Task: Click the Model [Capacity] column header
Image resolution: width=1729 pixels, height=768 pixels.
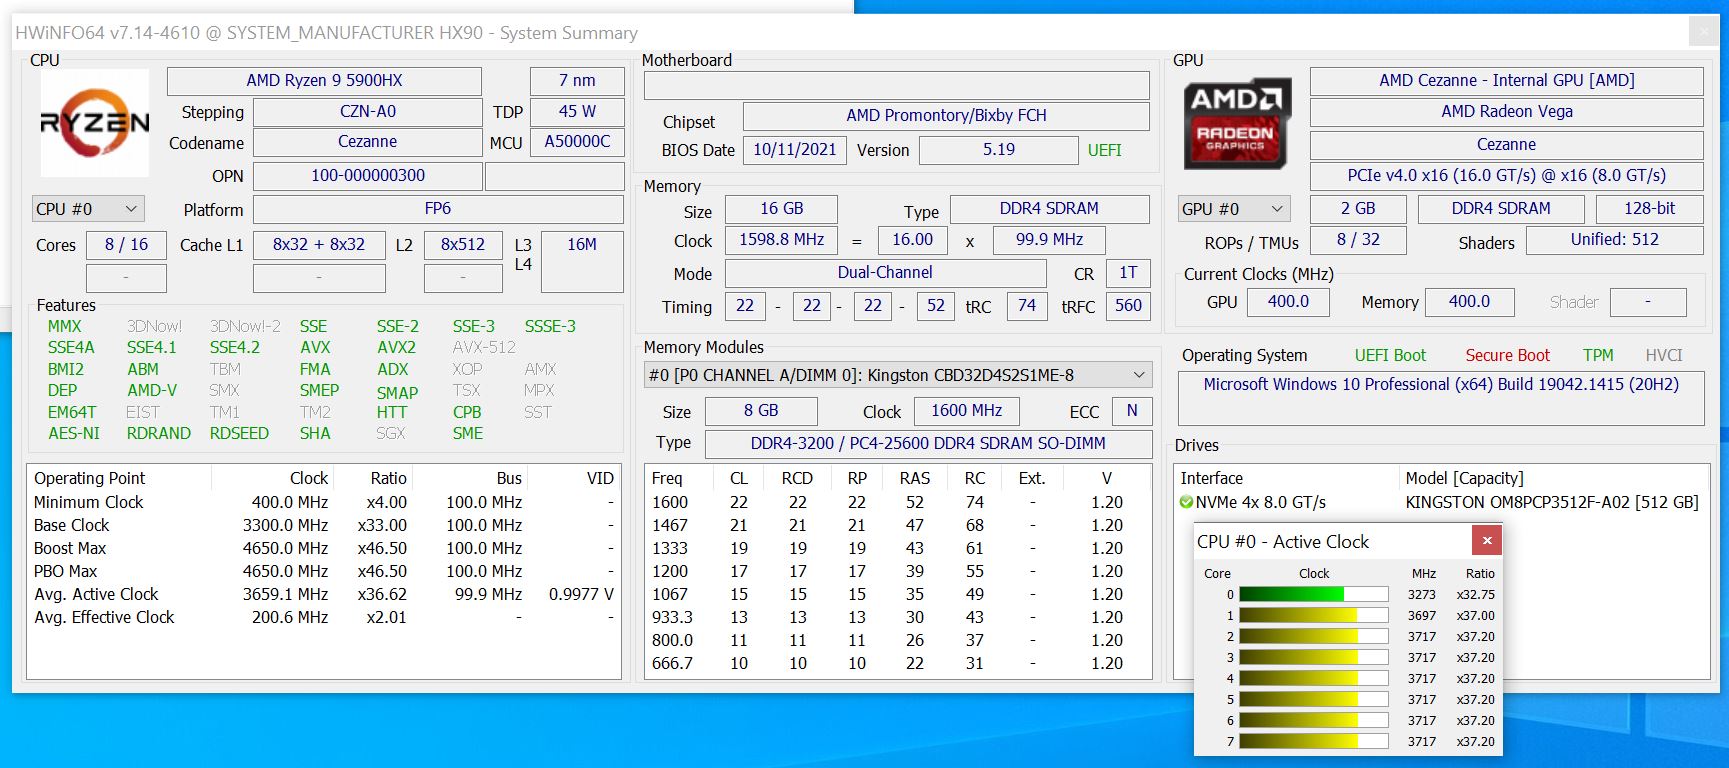Action: pyautogui.click(x=1464, y=478)
